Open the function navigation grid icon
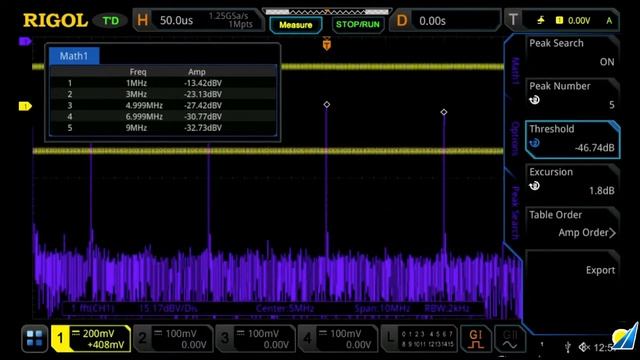 click(x=34, y=338)
